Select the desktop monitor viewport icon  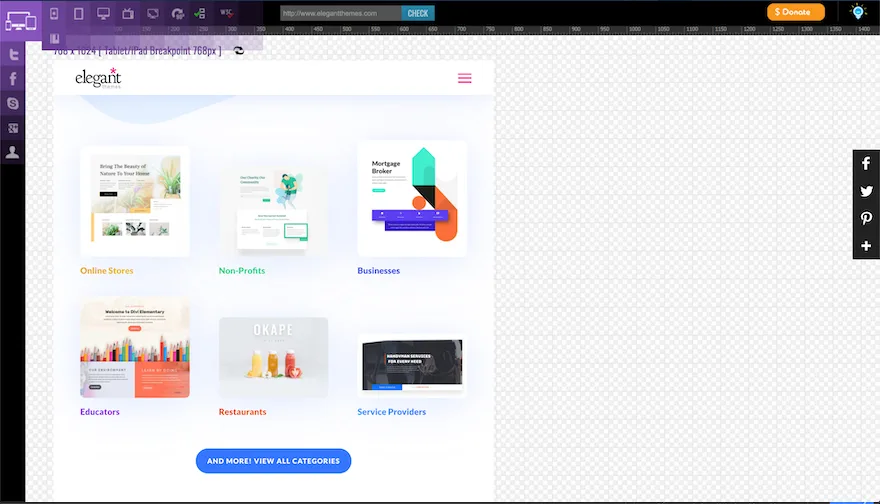point(103,13)
